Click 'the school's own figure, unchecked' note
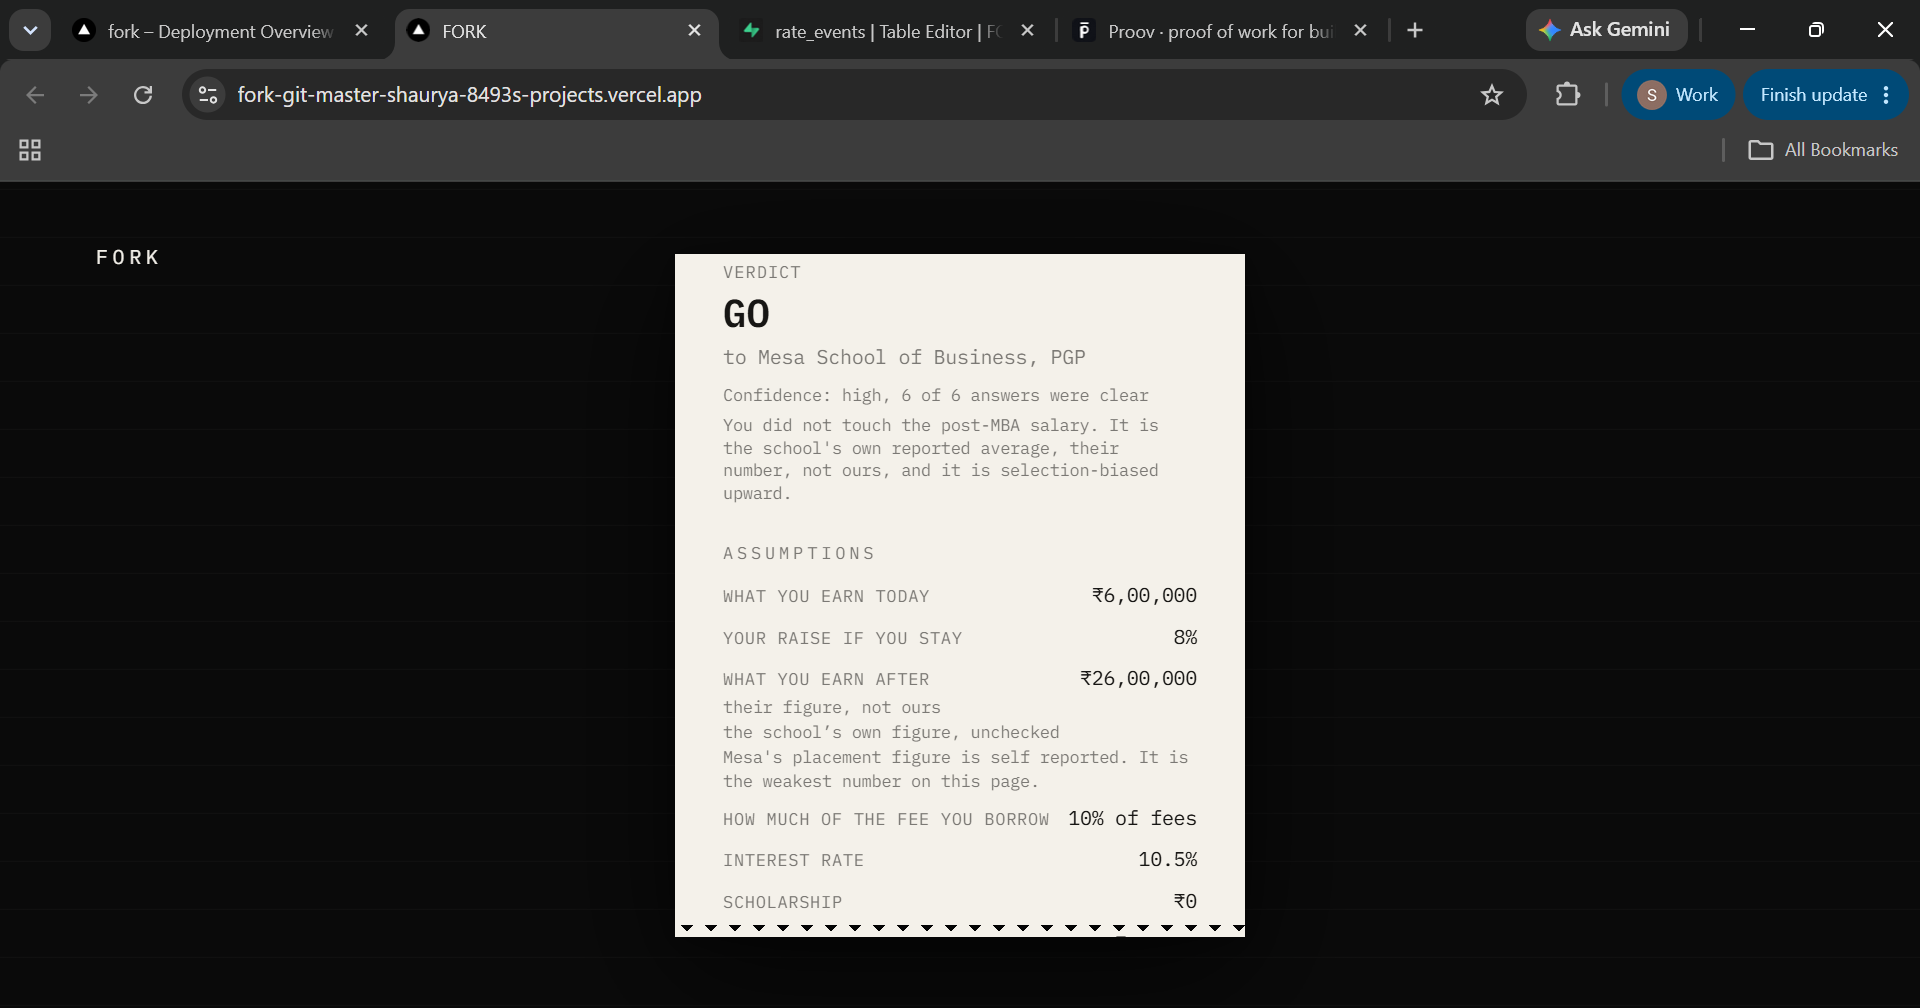Viewport: 1920px width, 1008px height. (891, 733)
